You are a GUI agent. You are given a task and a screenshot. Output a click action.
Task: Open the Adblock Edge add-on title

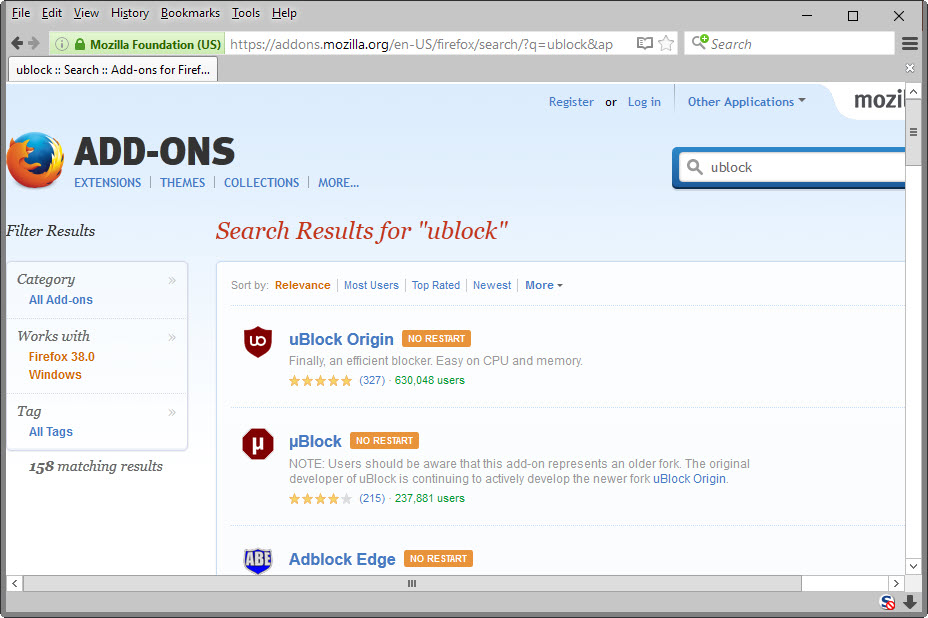(x=341, y=559)
